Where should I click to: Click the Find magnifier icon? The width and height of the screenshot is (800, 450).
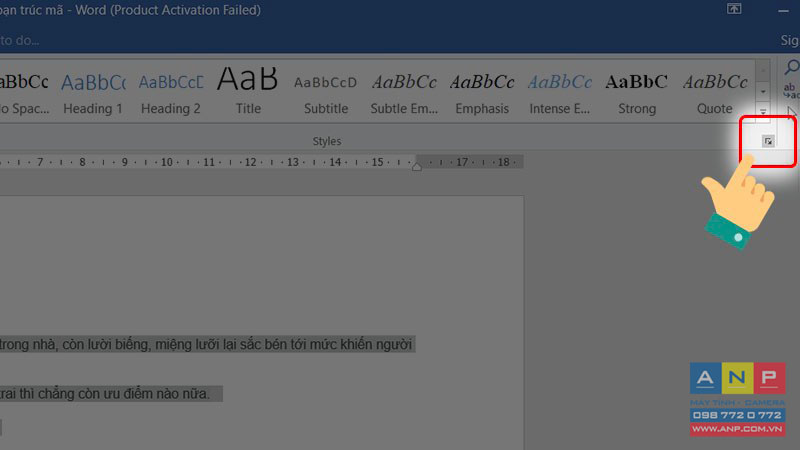791,67
